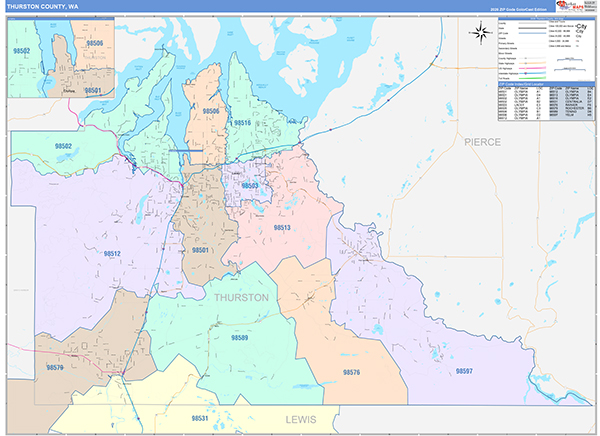Click the 98597 ZIP code label
600x436 pixels.
pyautogui.click(x=464, y=371)
